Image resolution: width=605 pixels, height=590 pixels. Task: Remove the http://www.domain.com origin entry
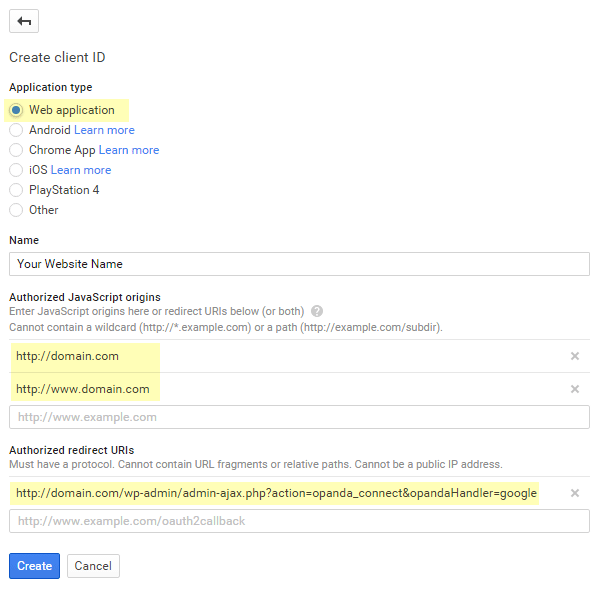point(575,389)
